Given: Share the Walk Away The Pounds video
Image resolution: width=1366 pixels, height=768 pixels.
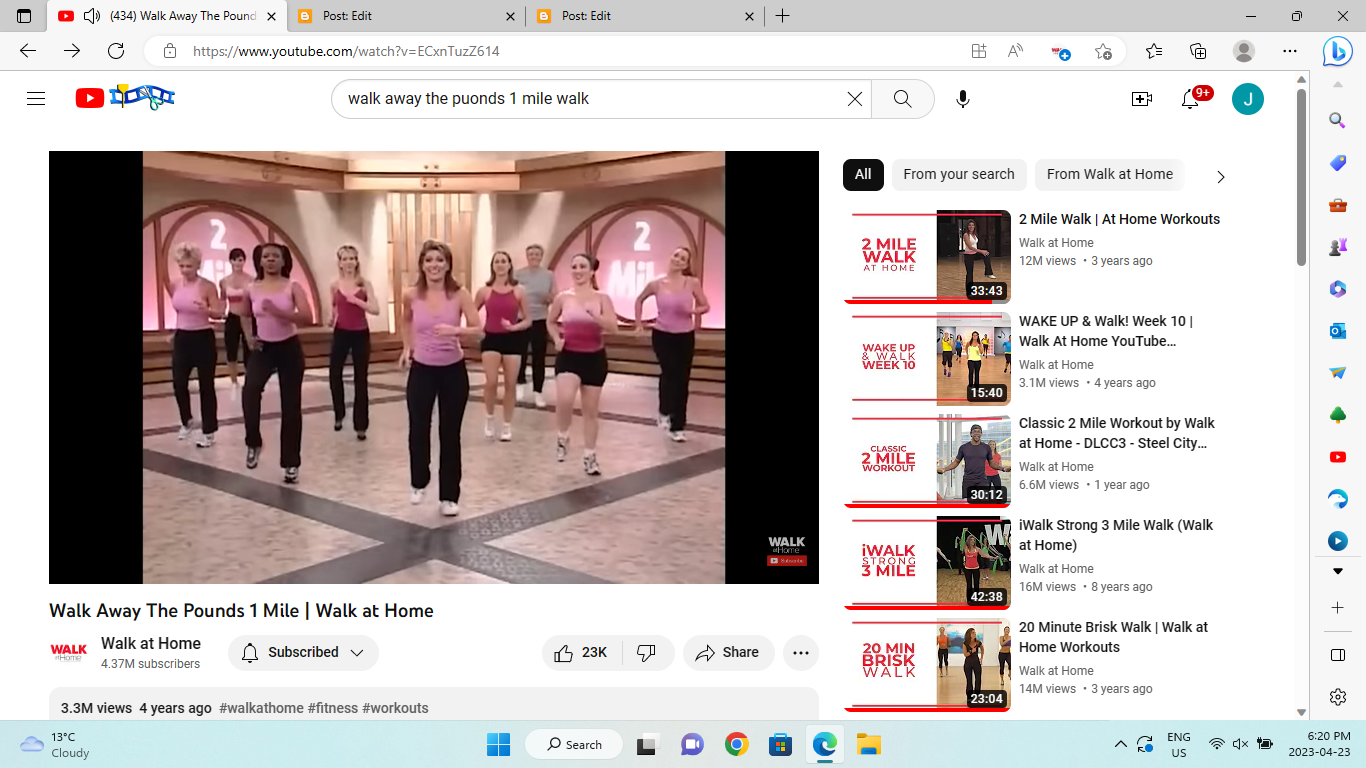Looking at the screenshot, I should [x=728, y=652].
